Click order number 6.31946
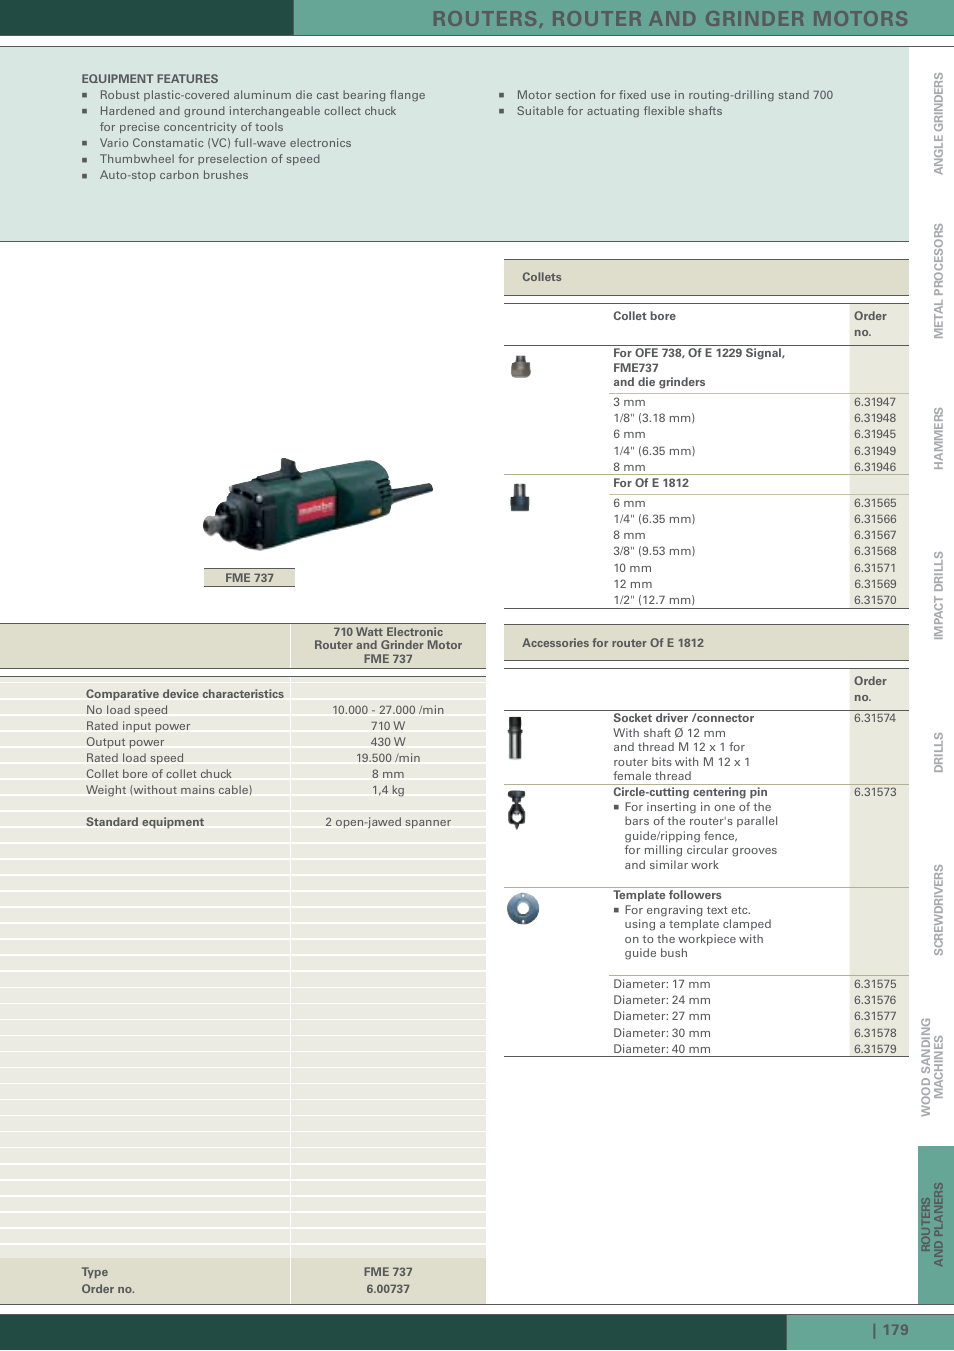This screenshot has height=1351, width=954. [x=875, y=467]
